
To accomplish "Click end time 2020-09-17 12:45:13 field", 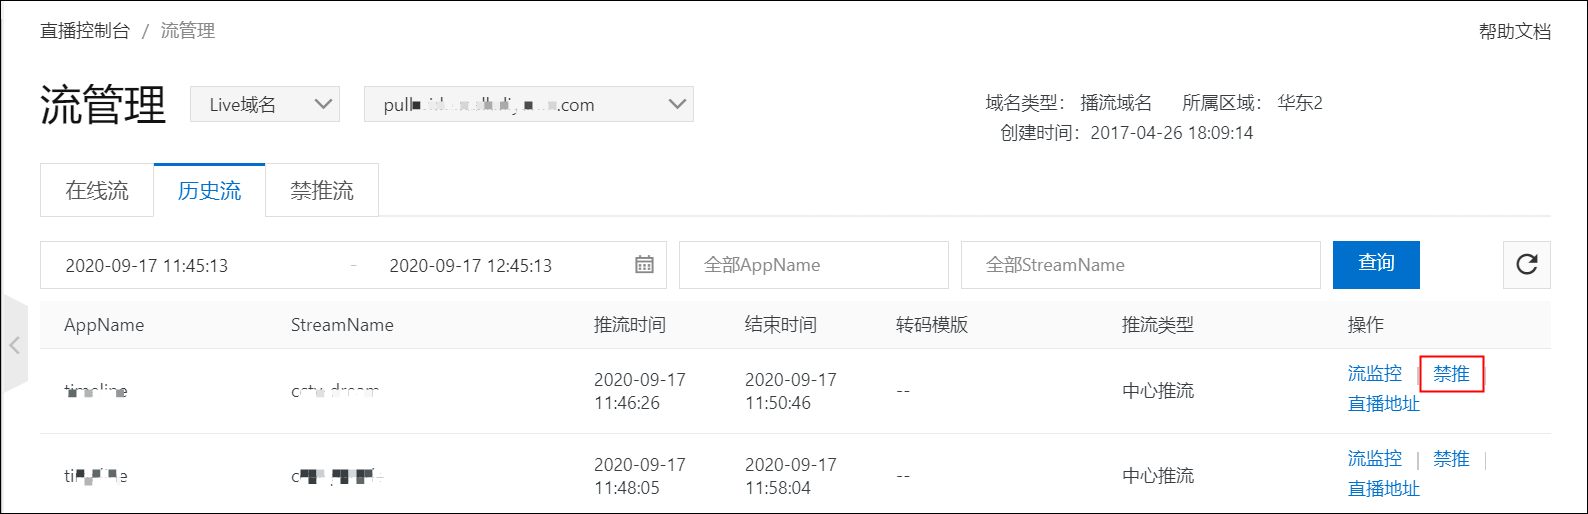I will 471,266.
